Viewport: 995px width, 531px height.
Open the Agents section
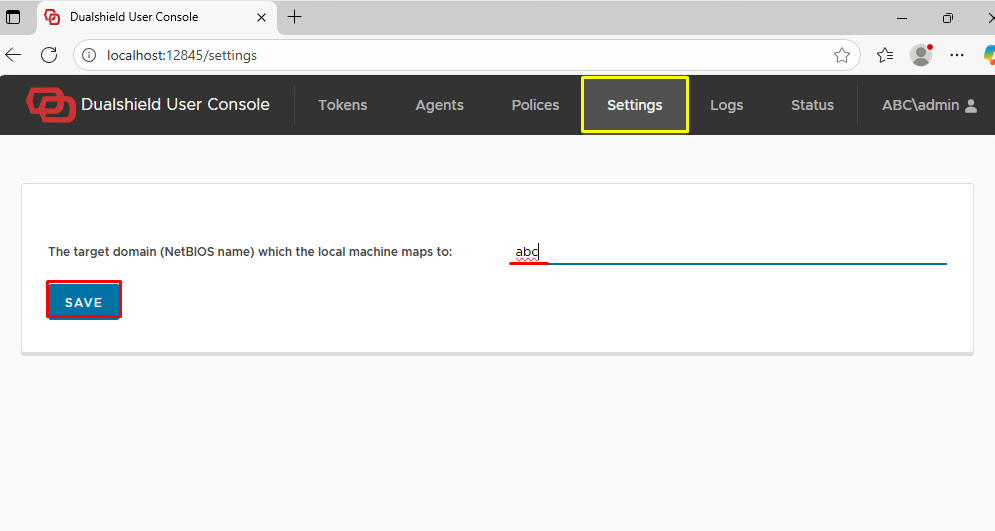coord(439,105)
